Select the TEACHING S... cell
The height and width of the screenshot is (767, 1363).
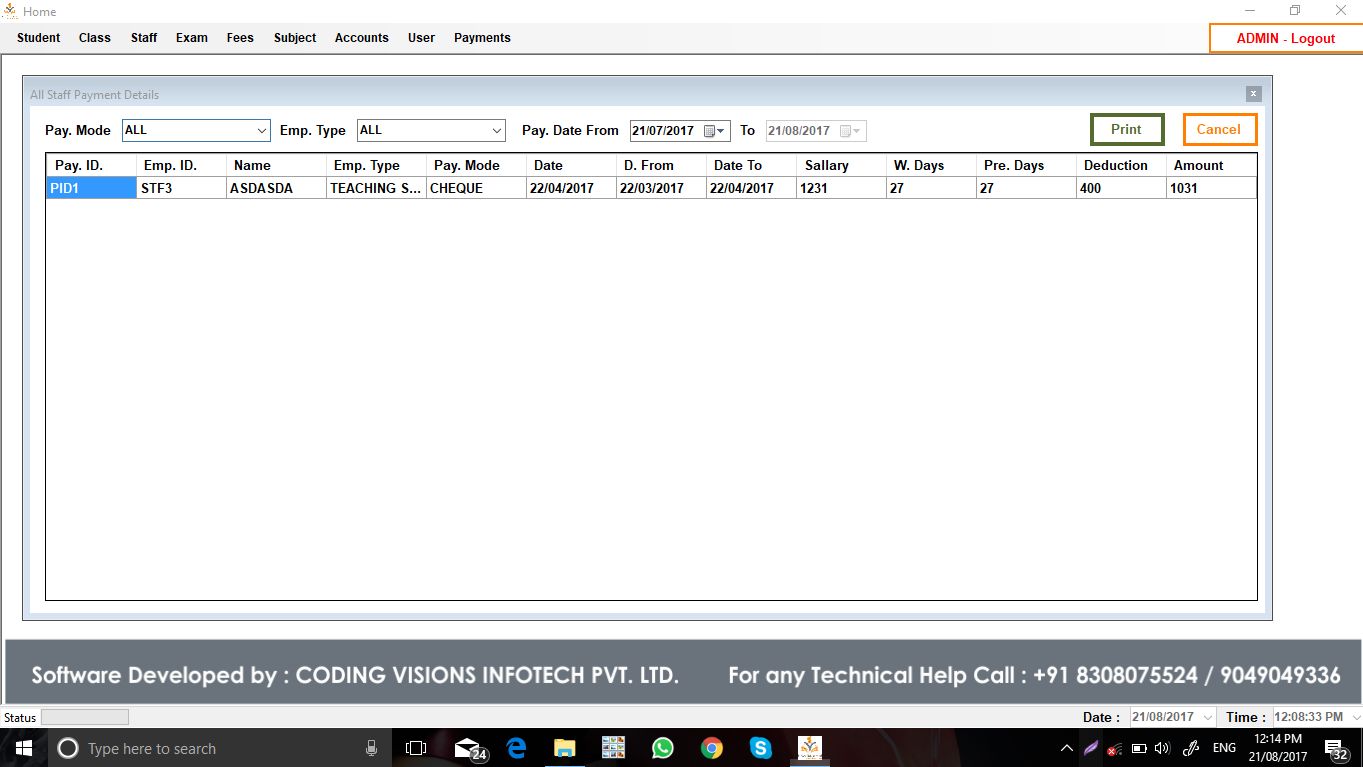376,188
